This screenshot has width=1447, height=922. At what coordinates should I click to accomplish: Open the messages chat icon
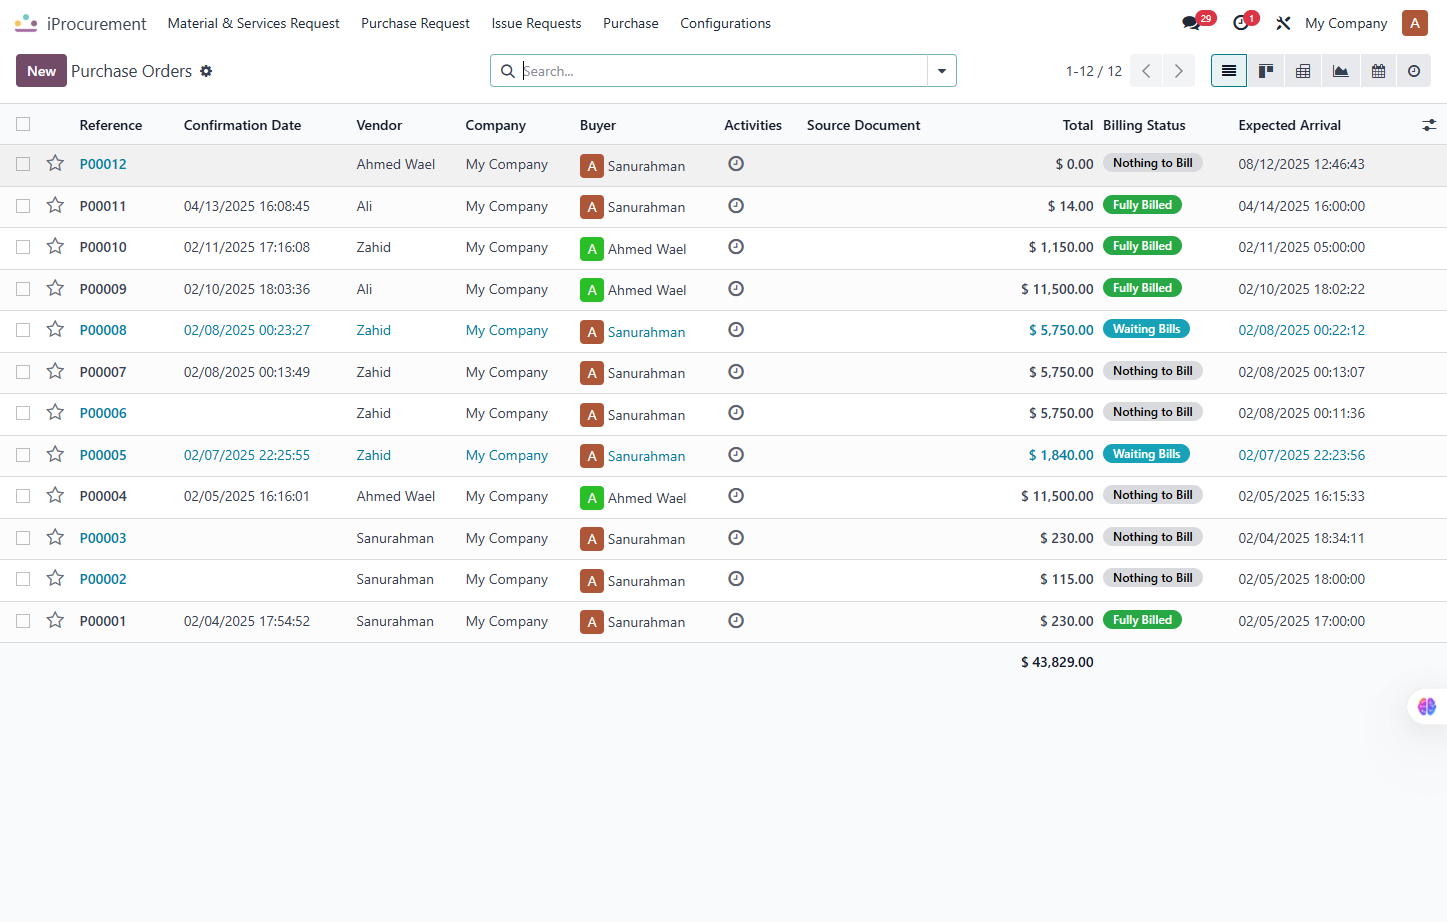tap(1191, 23)
